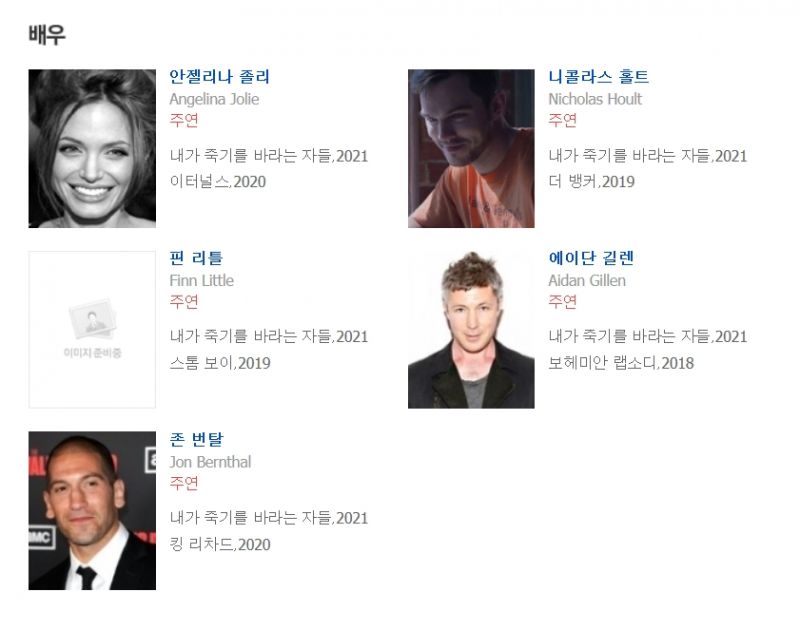Open Aidan Gillen's profile photo
800x630 pixels.
click(471, 330)
